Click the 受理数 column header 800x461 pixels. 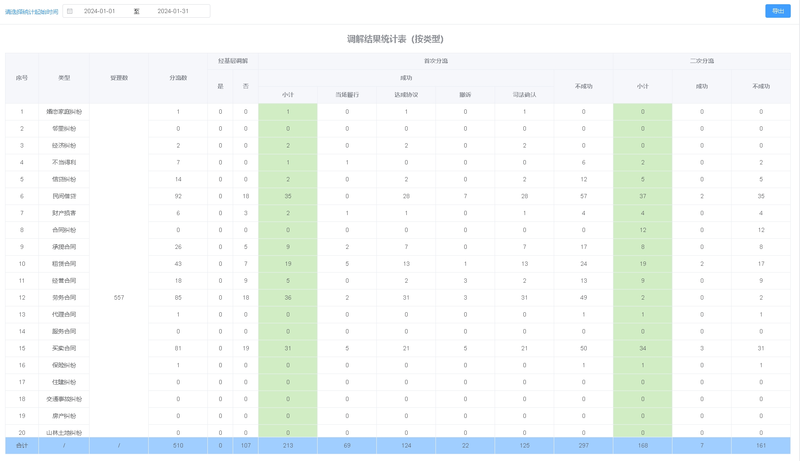click(x=119, y=78)
